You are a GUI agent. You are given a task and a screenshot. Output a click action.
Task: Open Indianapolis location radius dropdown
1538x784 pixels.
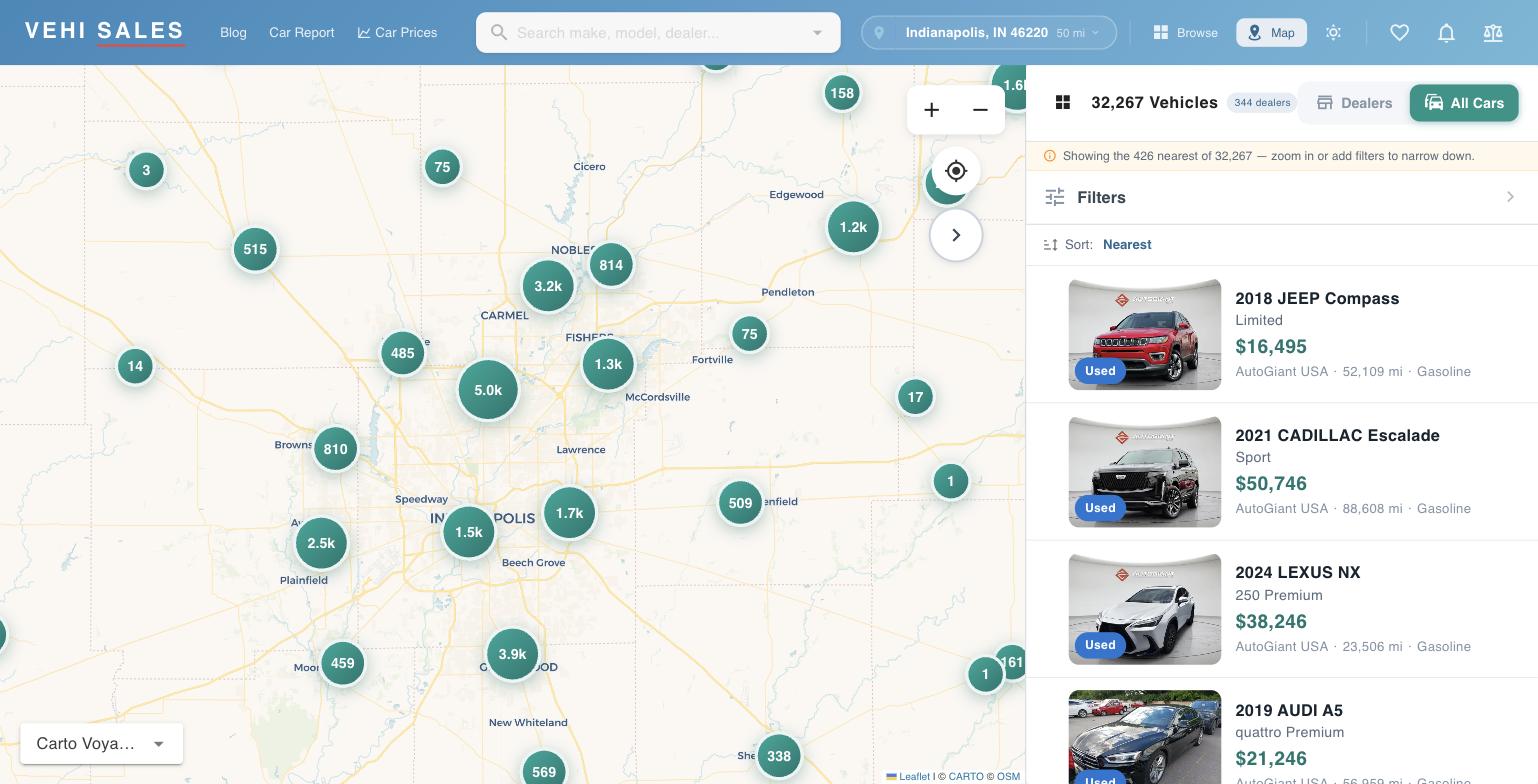tap(988, 33)
